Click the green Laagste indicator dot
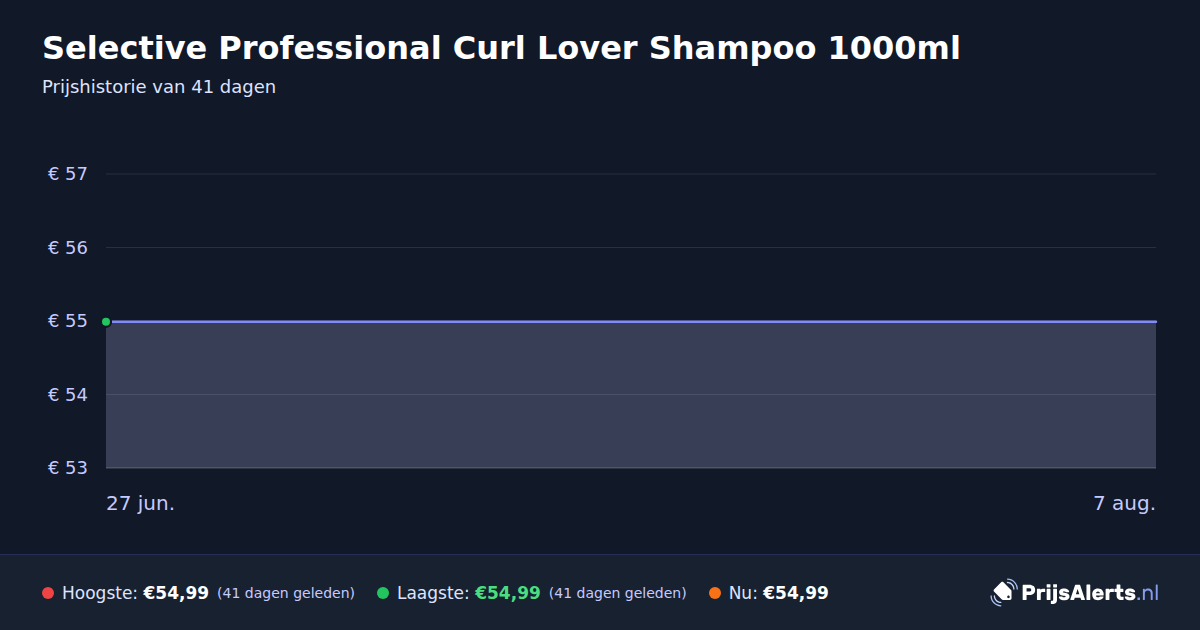 click(x=383, y=593)
